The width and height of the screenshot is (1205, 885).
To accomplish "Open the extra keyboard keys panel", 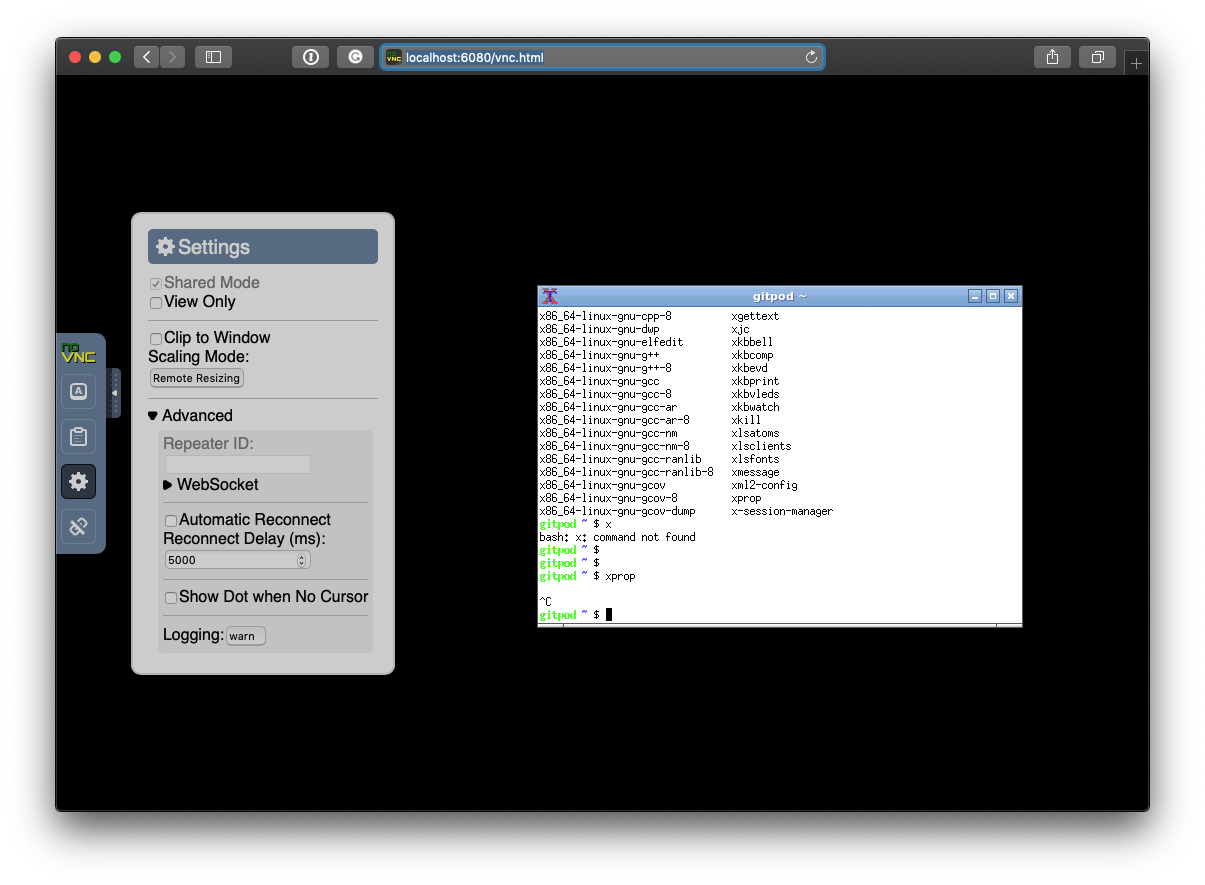I will [x=78, y=391].
